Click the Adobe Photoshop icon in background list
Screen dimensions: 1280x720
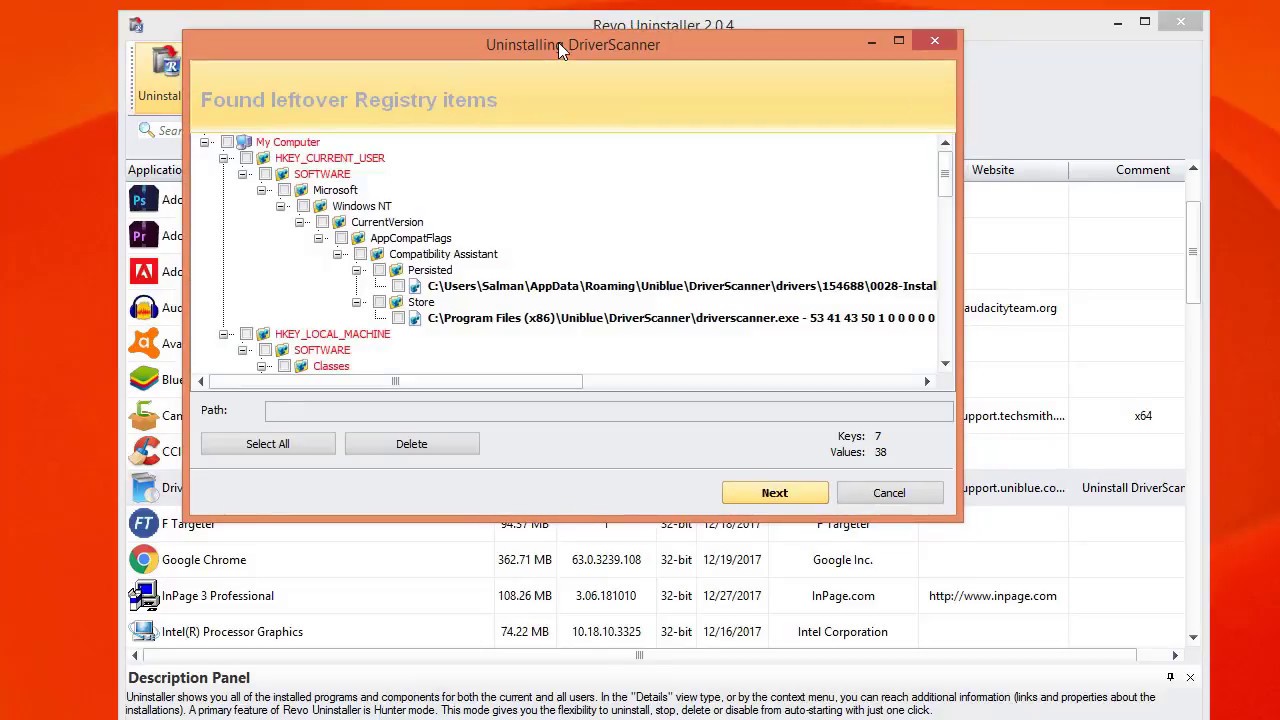pos(144,199)
